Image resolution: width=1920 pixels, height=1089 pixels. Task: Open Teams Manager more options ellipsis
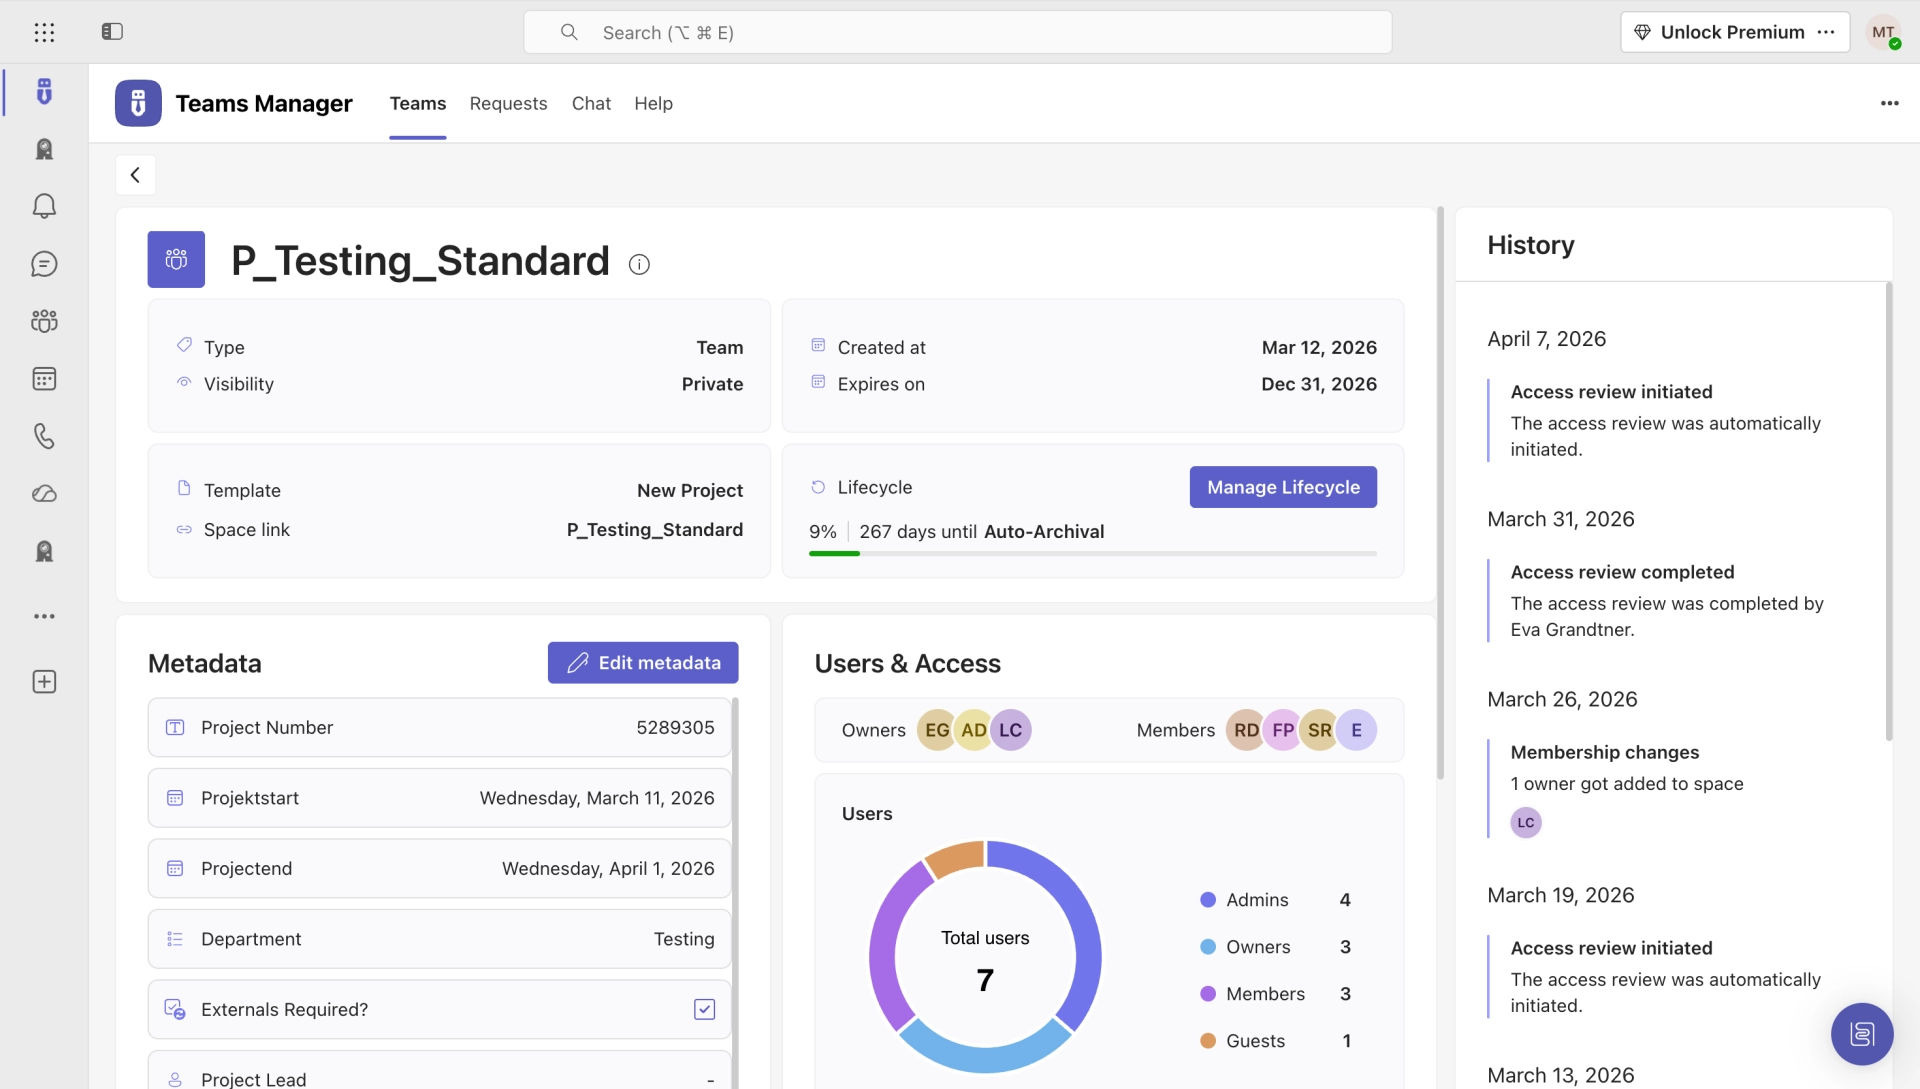(x=1889, y=103)
